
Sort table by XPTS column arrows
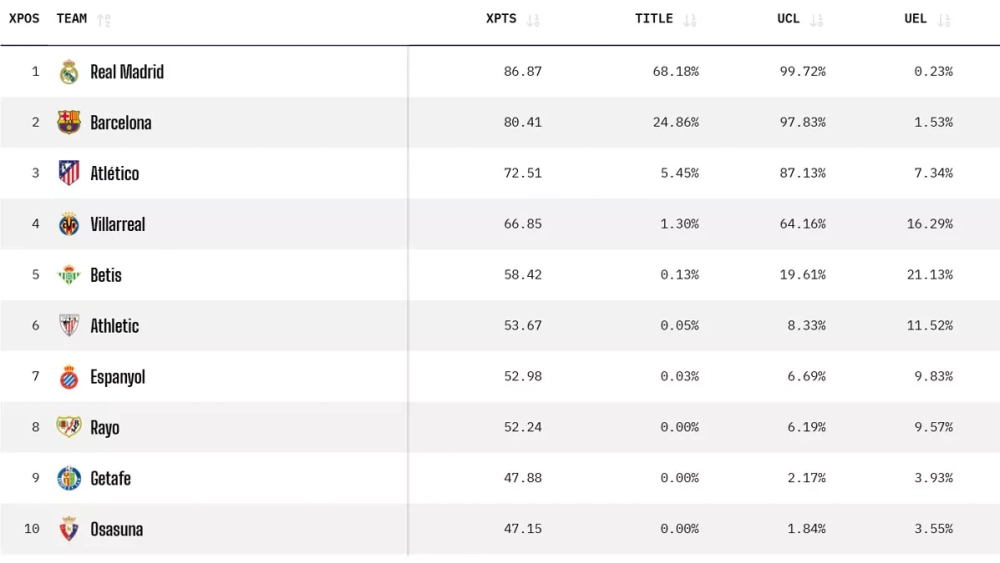click(533, 20)
